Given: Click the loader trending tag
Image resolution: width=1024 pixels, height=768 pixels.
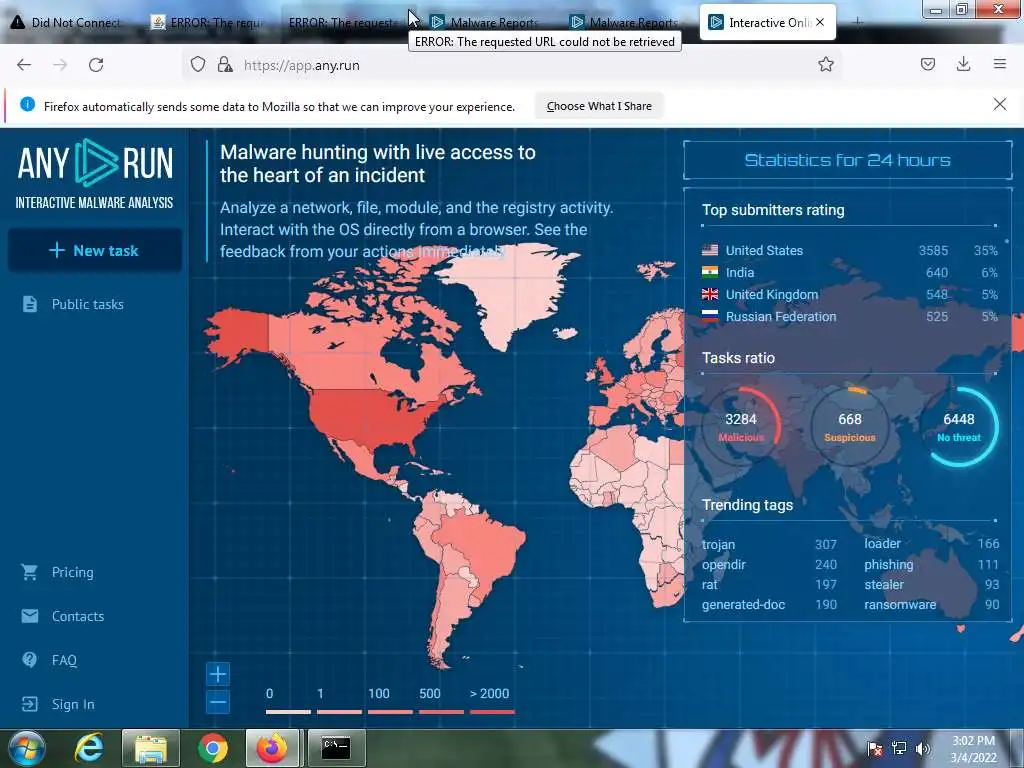Looking at the screenshot, I should tap(882, 543).
